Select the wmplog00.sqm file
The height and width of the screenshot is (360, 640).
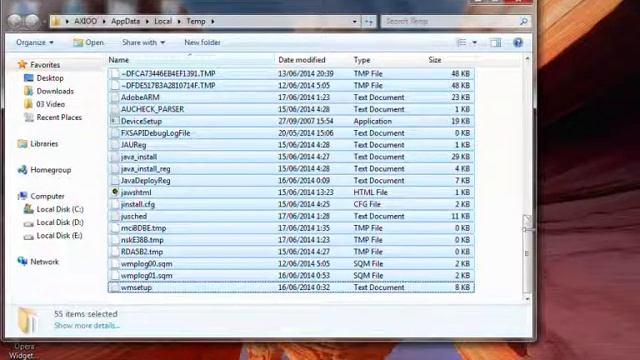291,264
